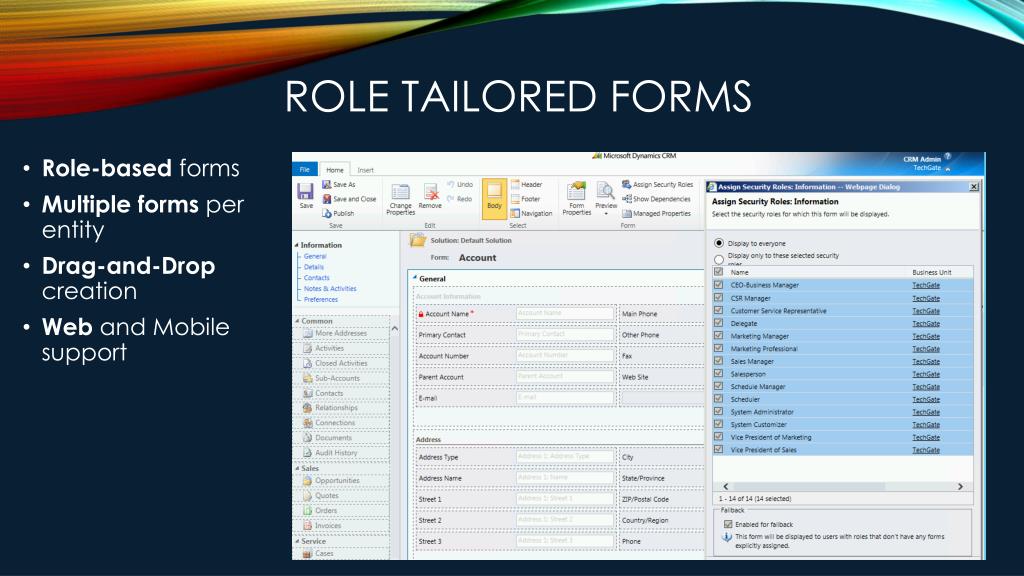This screenshot has height=576, width=1024.
Task: Uncheck the Delegate role checkbox
Action: tap(718, 323)
